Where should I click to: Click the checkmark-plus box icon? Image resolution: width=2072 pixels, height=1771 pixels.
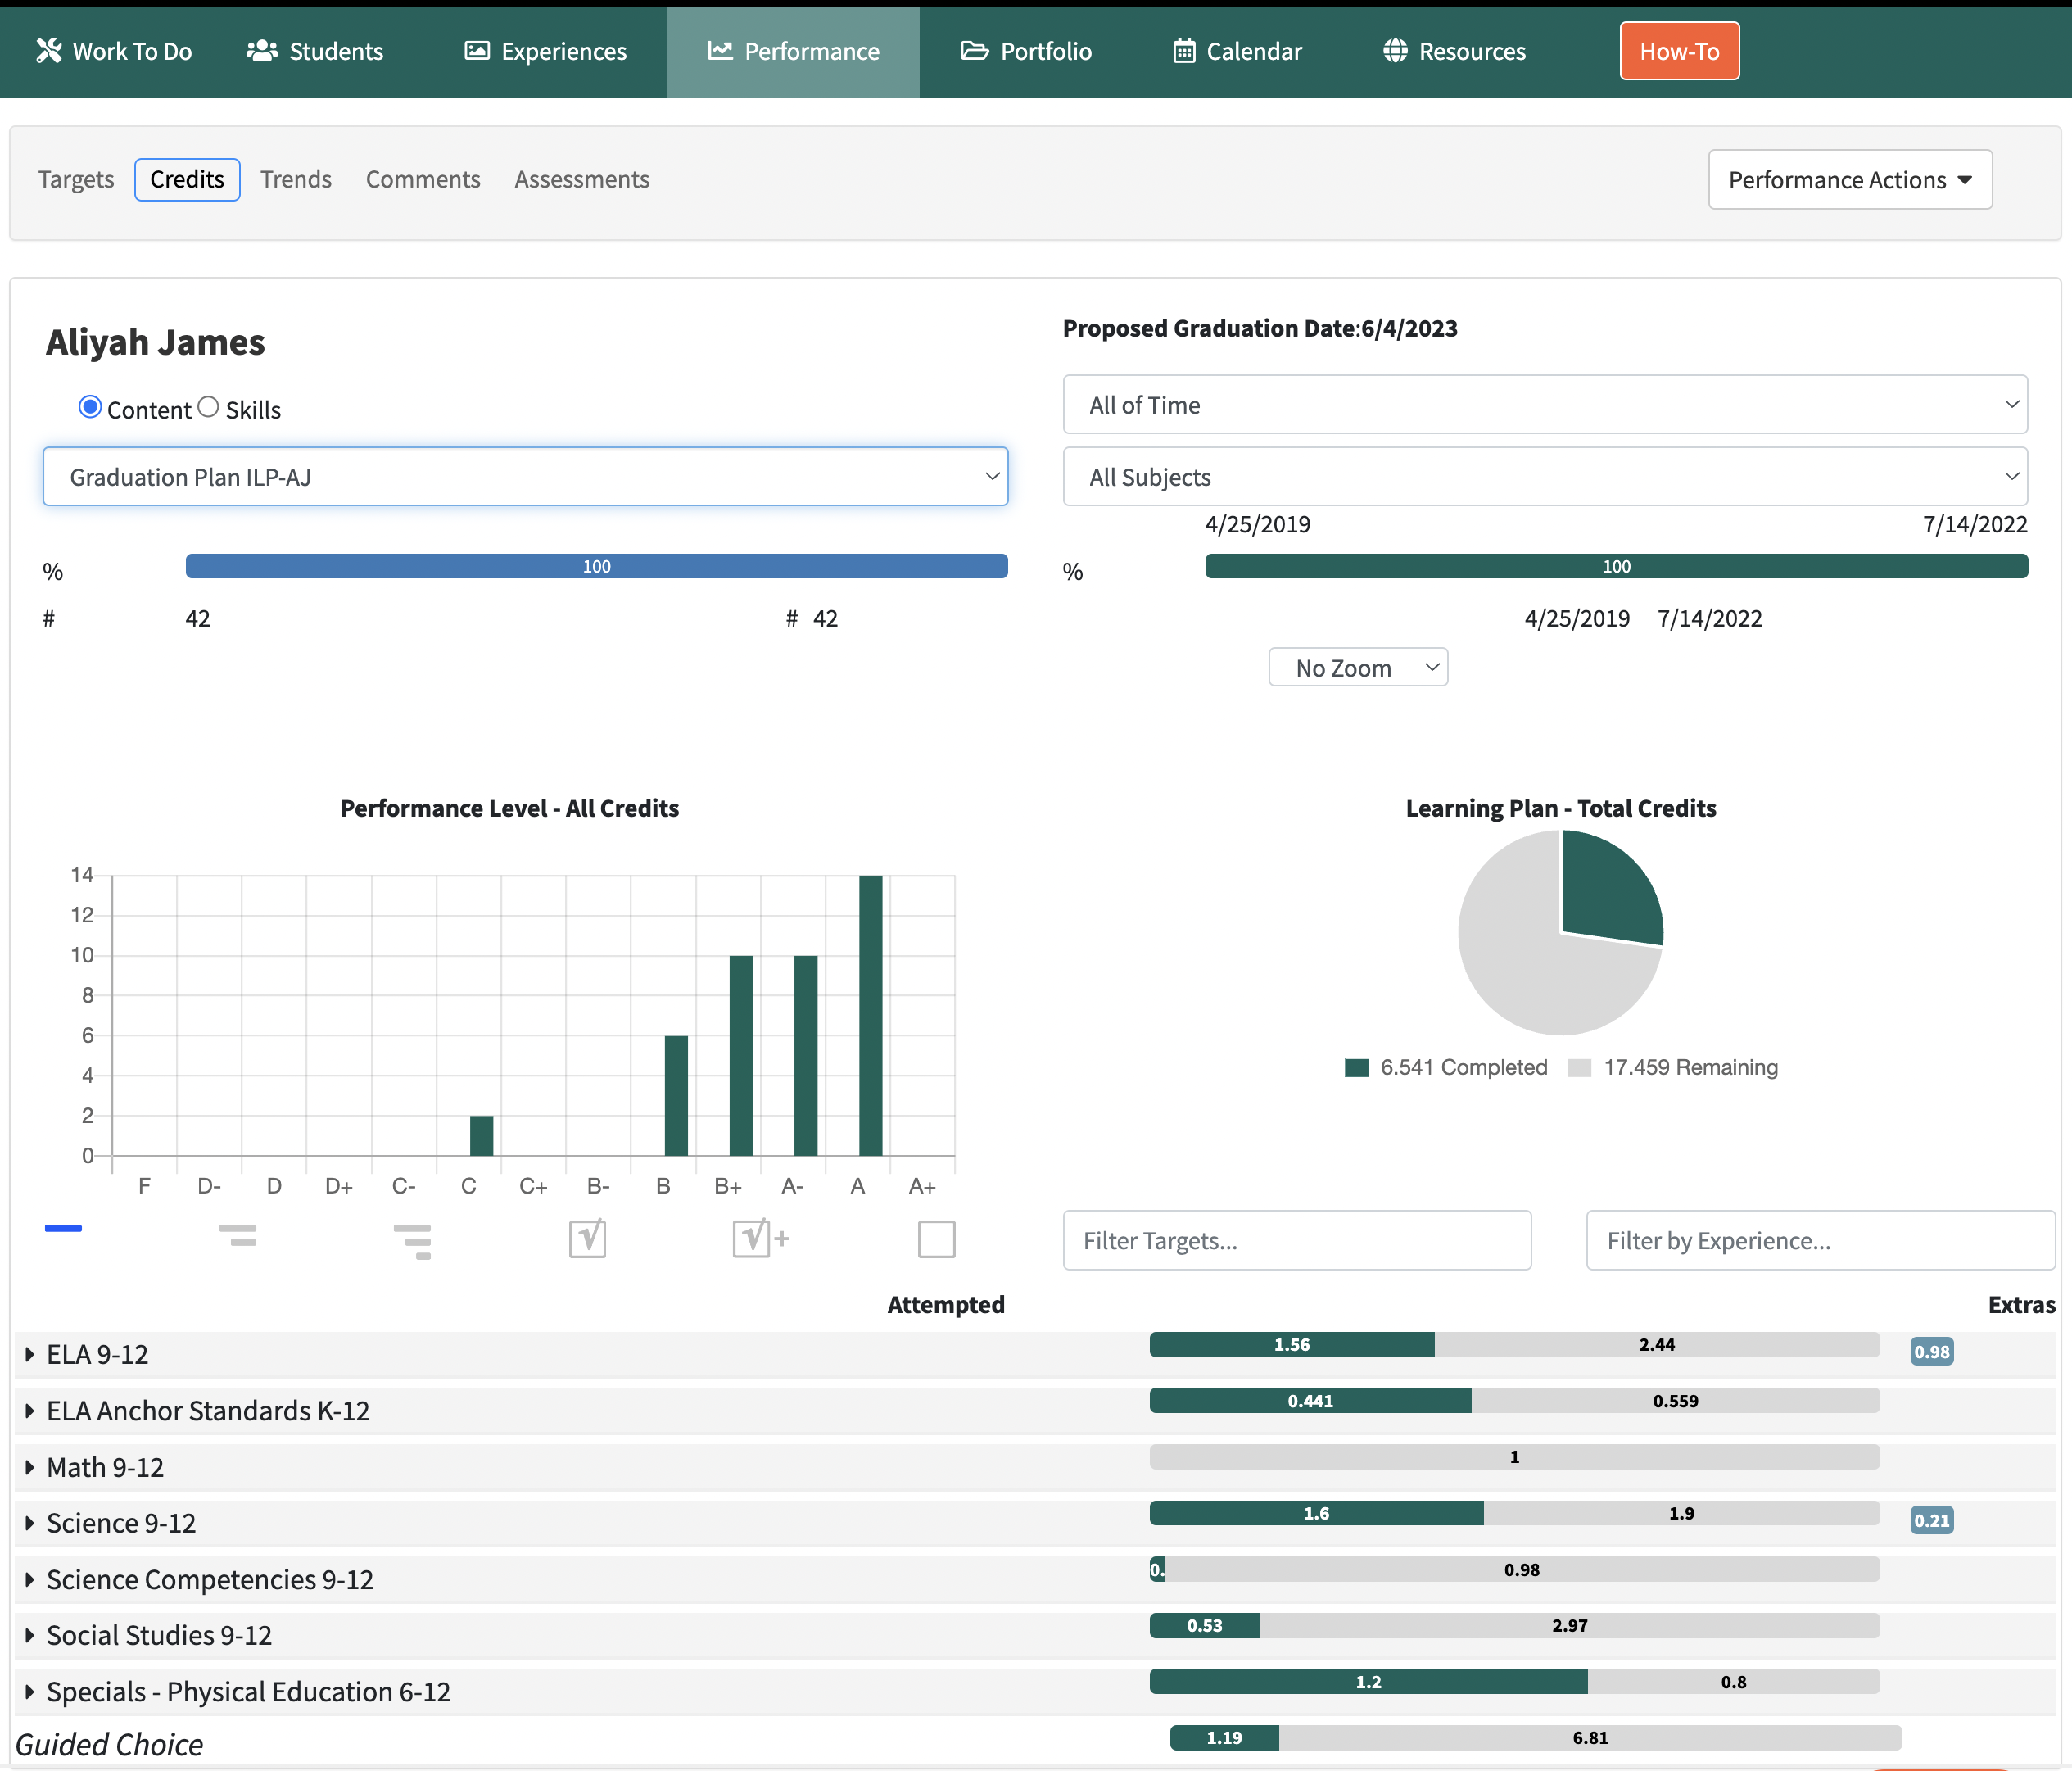(760, 1238)
